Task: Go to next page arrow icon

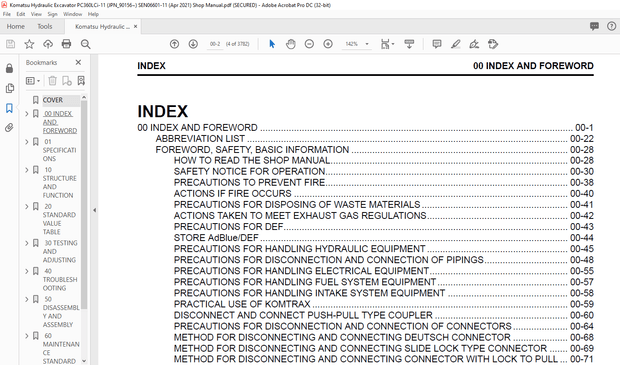Action: (x=193, y=44)
